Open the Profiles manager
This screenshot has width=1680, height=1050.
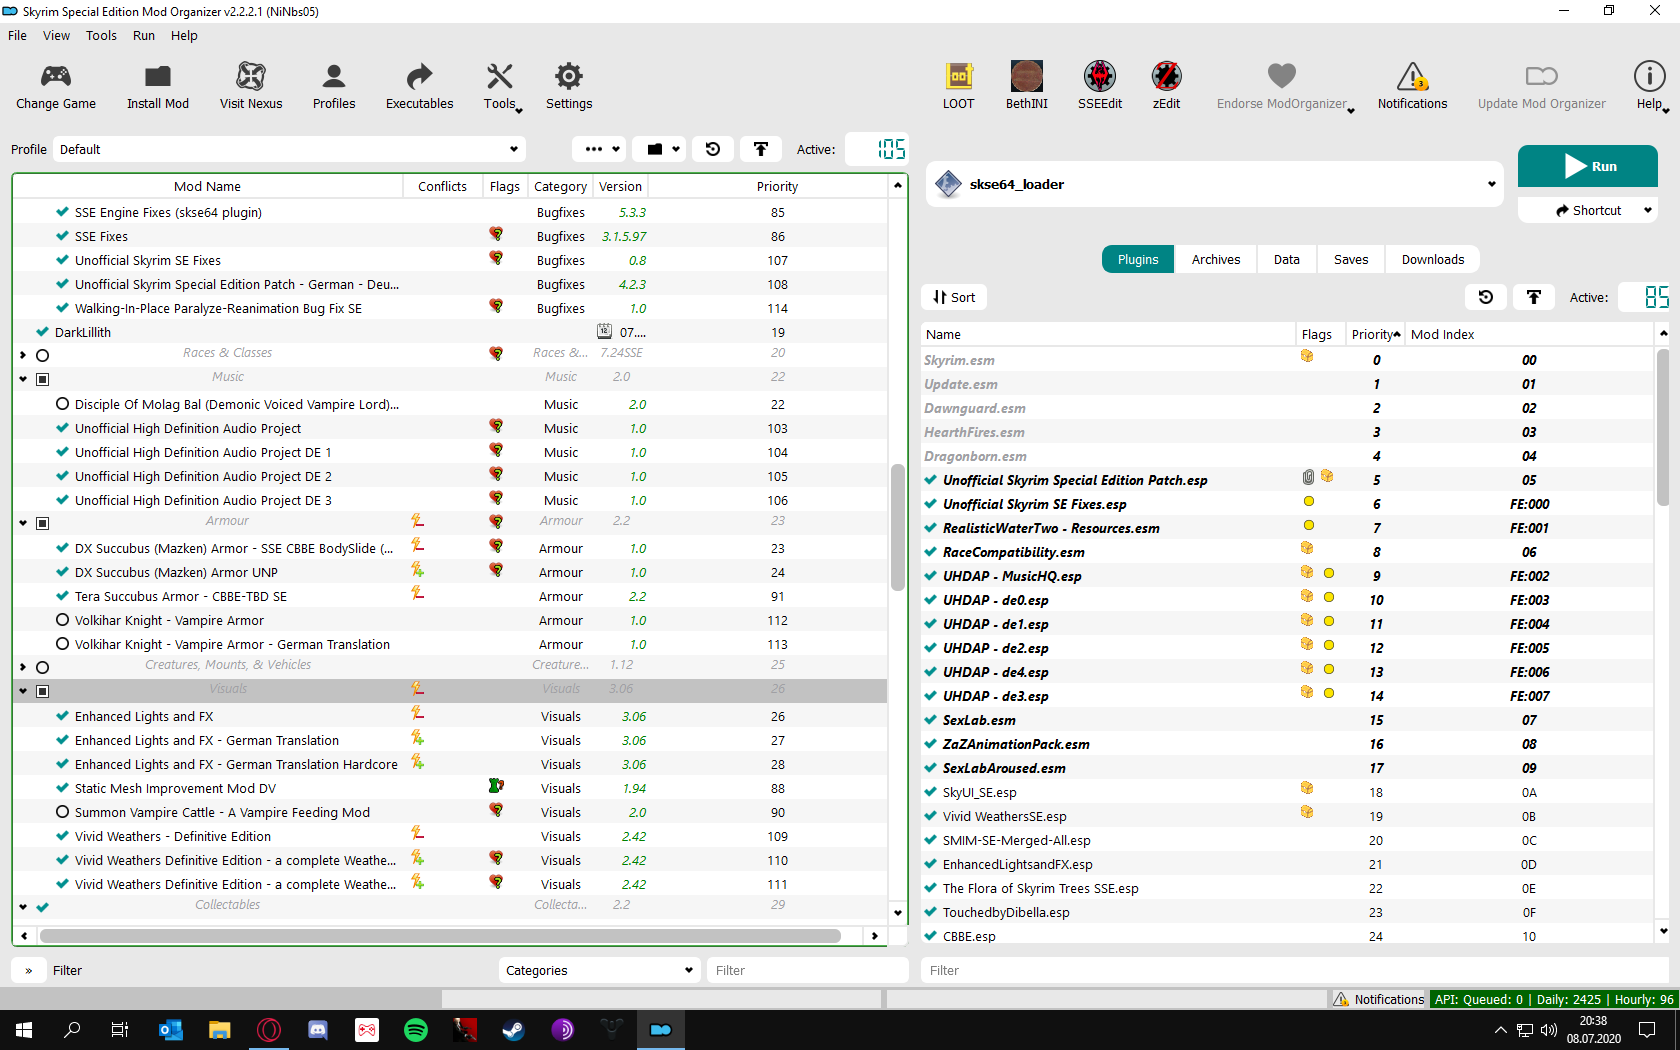[x=334, y=87]
